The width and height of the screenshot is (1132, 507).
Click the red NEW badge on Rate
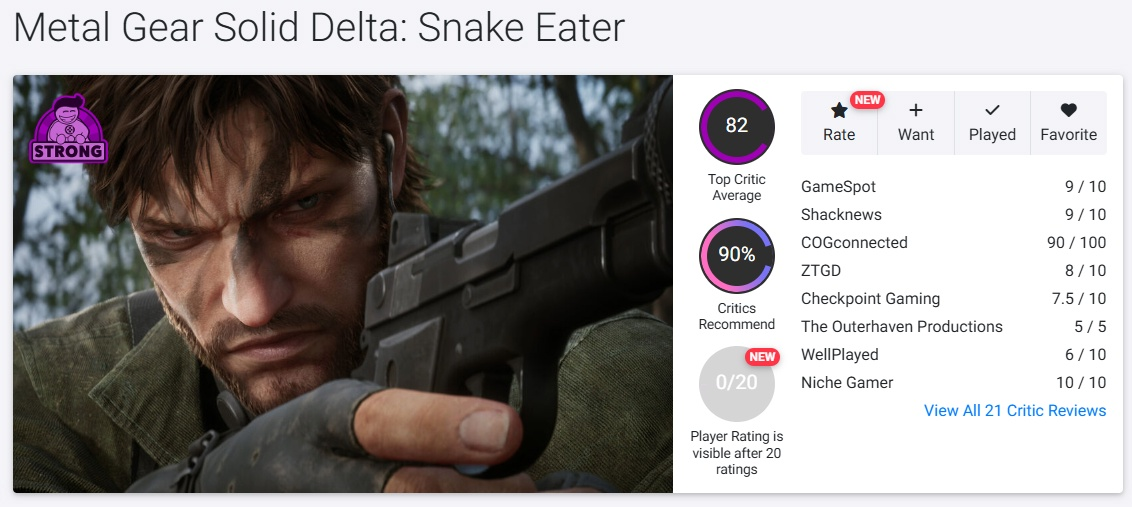click(x=867, y=100)
